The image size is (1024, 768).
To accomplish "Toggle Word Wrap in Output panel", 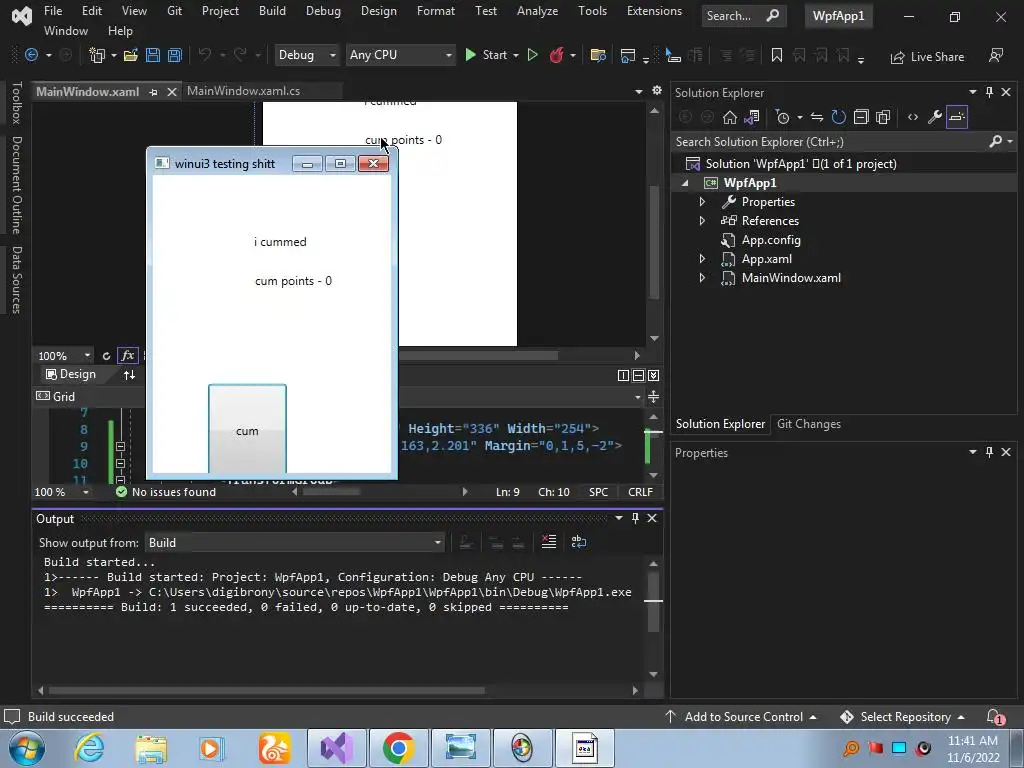I will click(x=579, y=542).
